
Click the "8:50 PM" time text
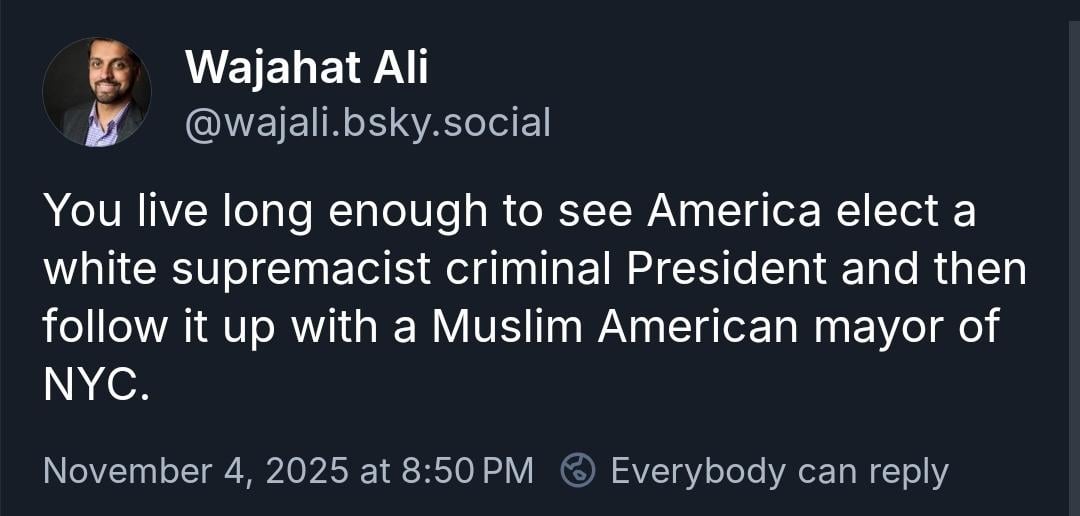pyautogui.click(x=467, y=470)
